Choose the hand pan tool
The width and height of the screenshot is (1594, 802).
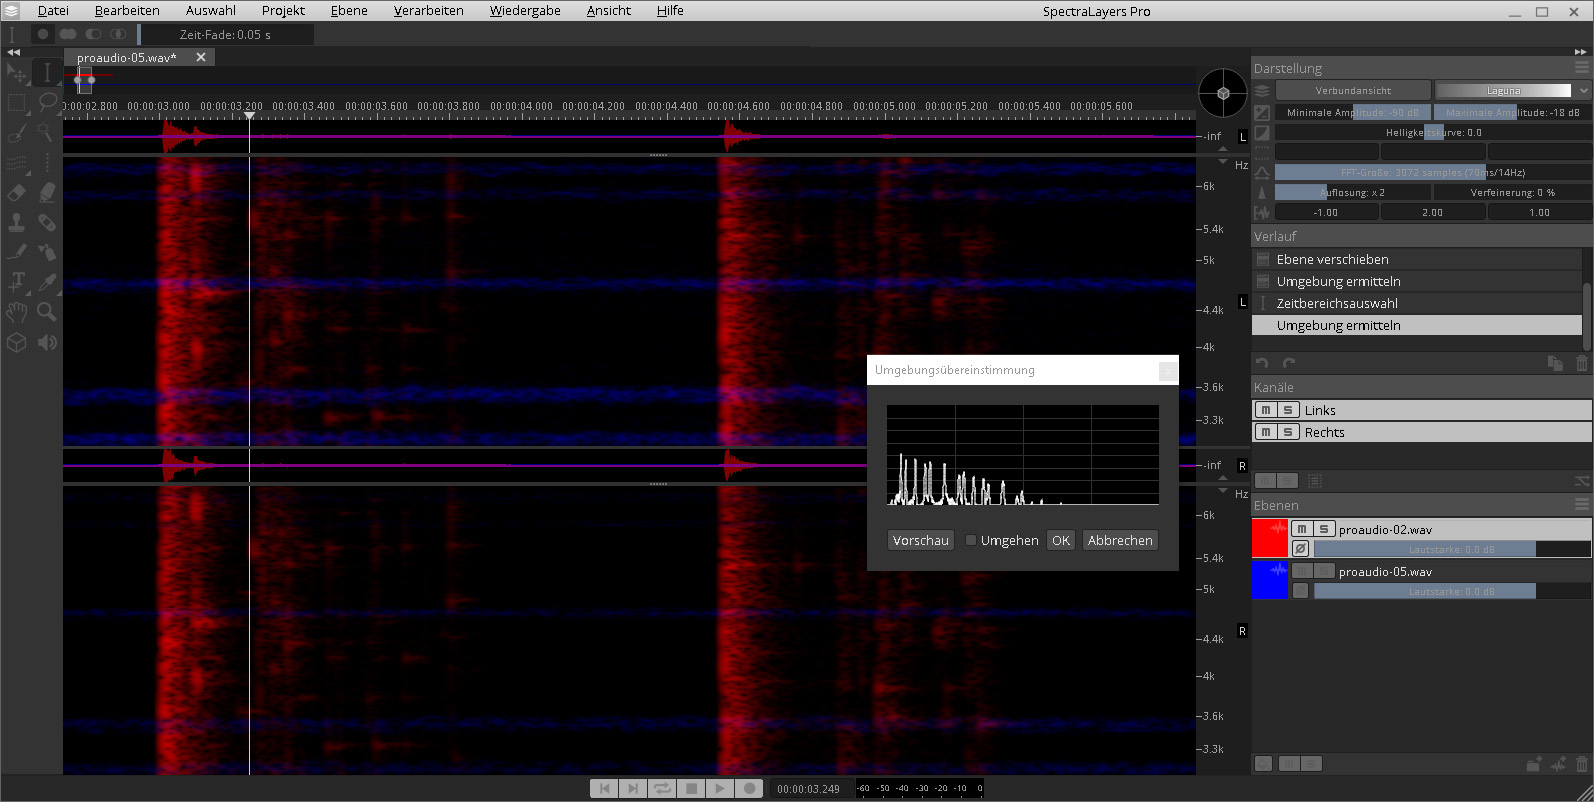tap(17, 312)
